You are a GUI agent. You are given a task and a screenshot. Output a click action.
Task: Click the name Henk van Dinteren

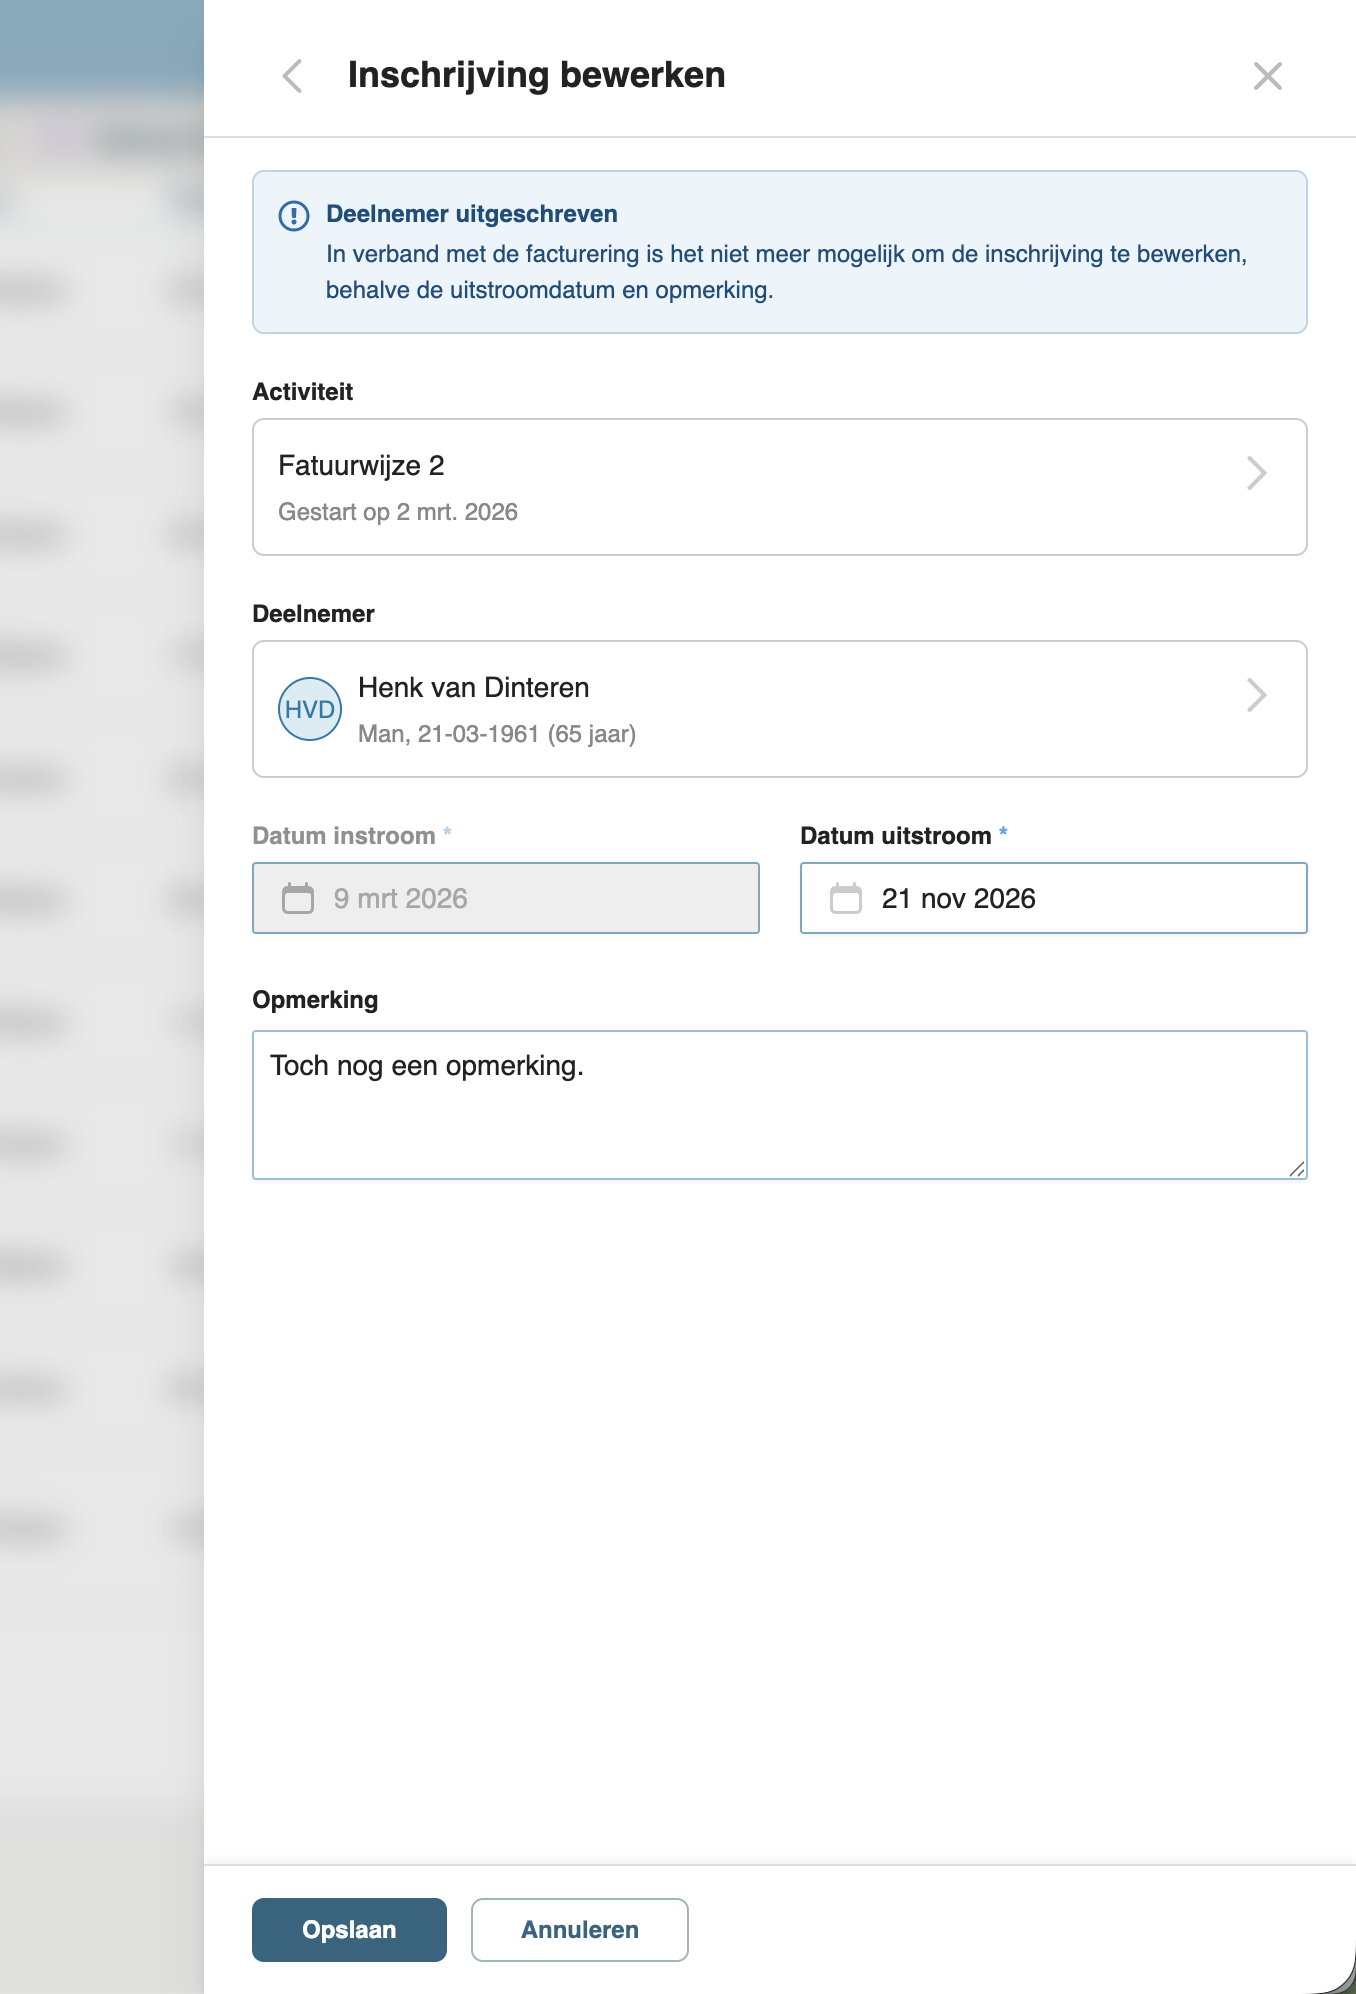tap(473, 688)
